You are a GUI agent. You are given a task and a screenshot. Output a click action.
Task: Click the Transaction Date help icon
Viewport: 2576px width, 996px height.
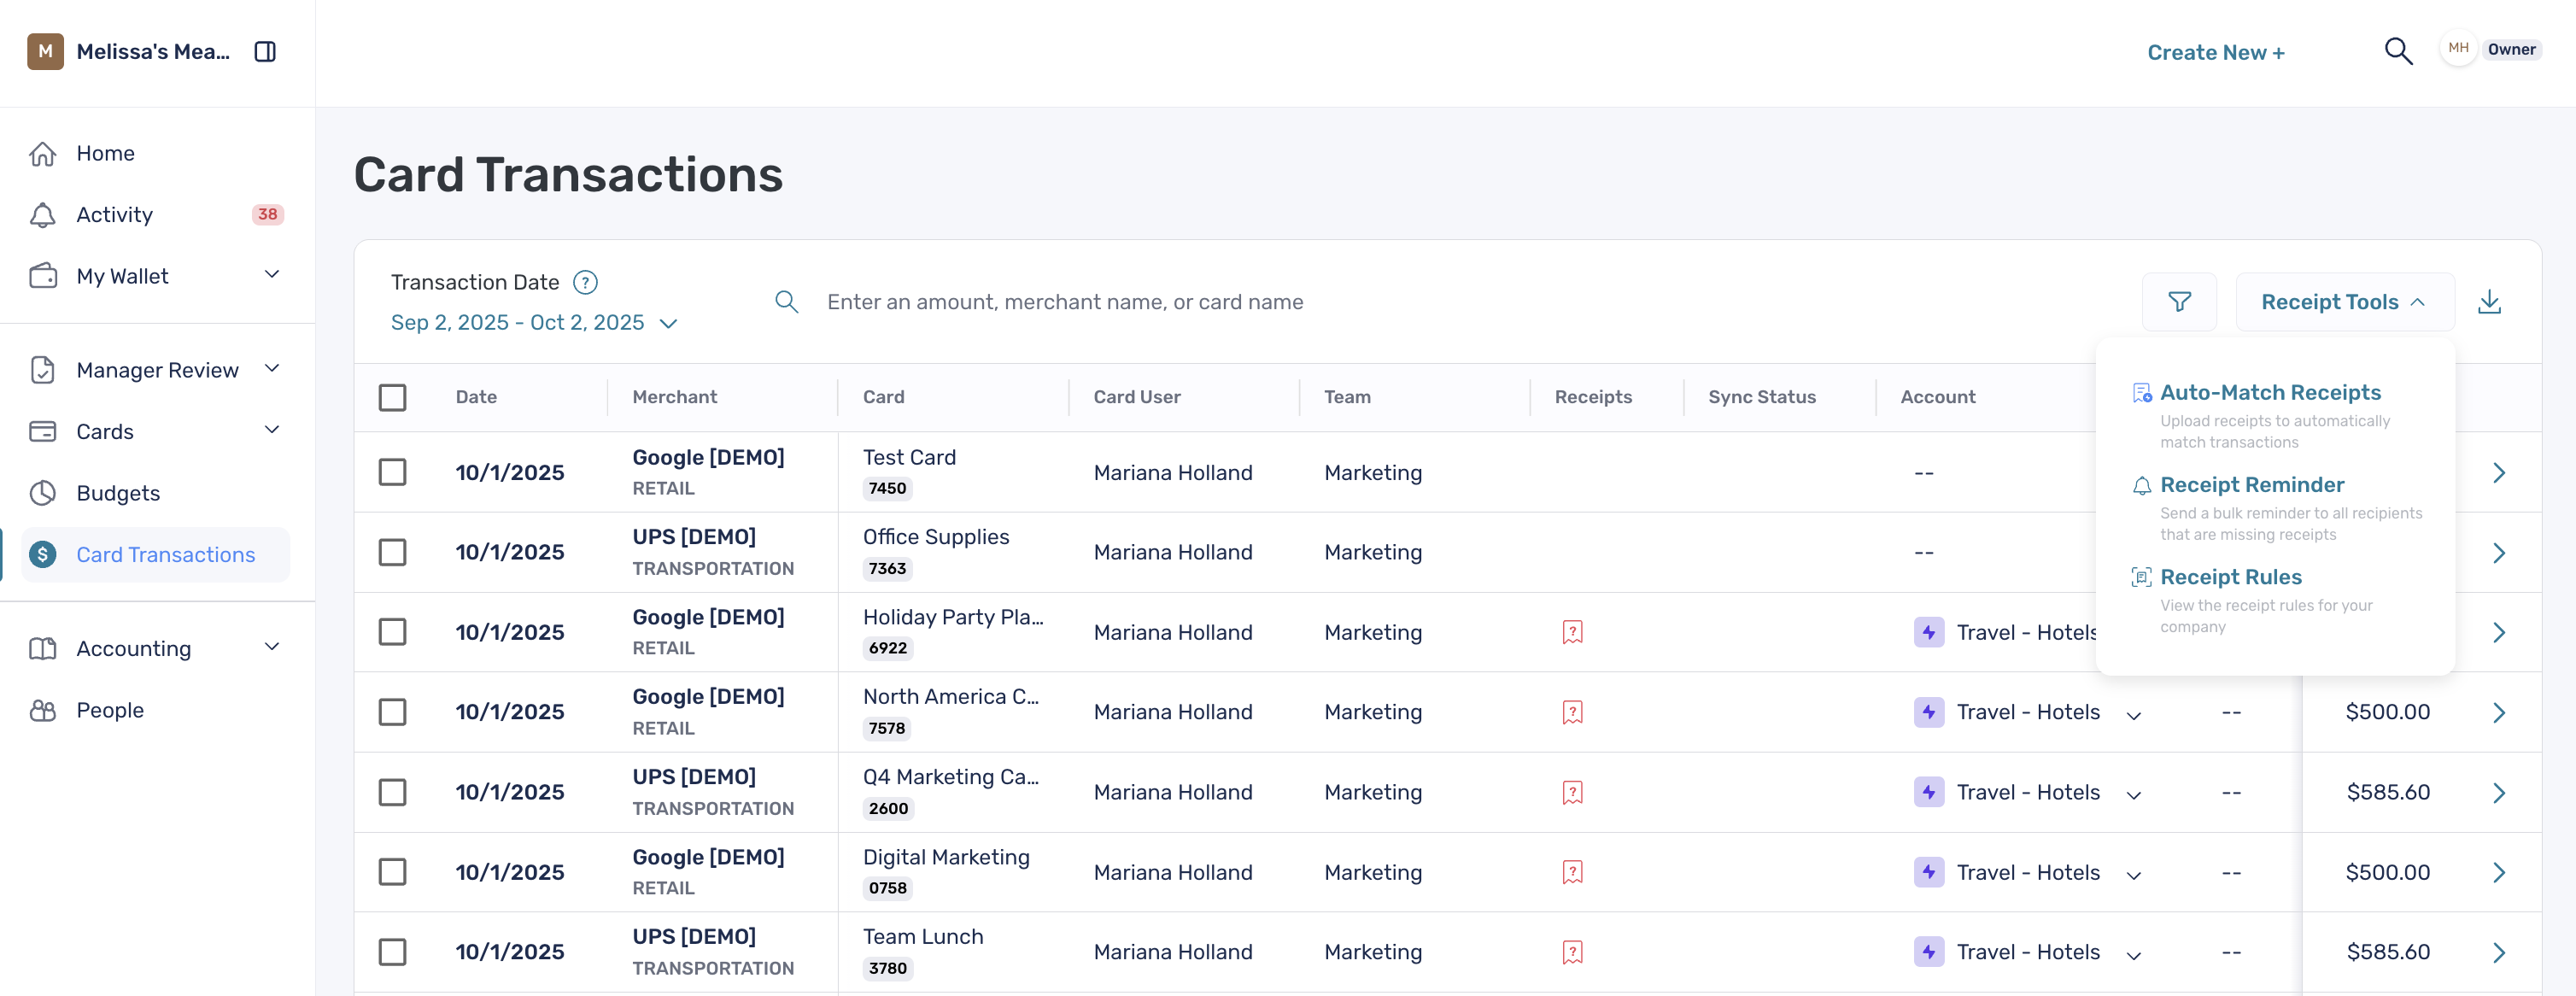point(585,283)
